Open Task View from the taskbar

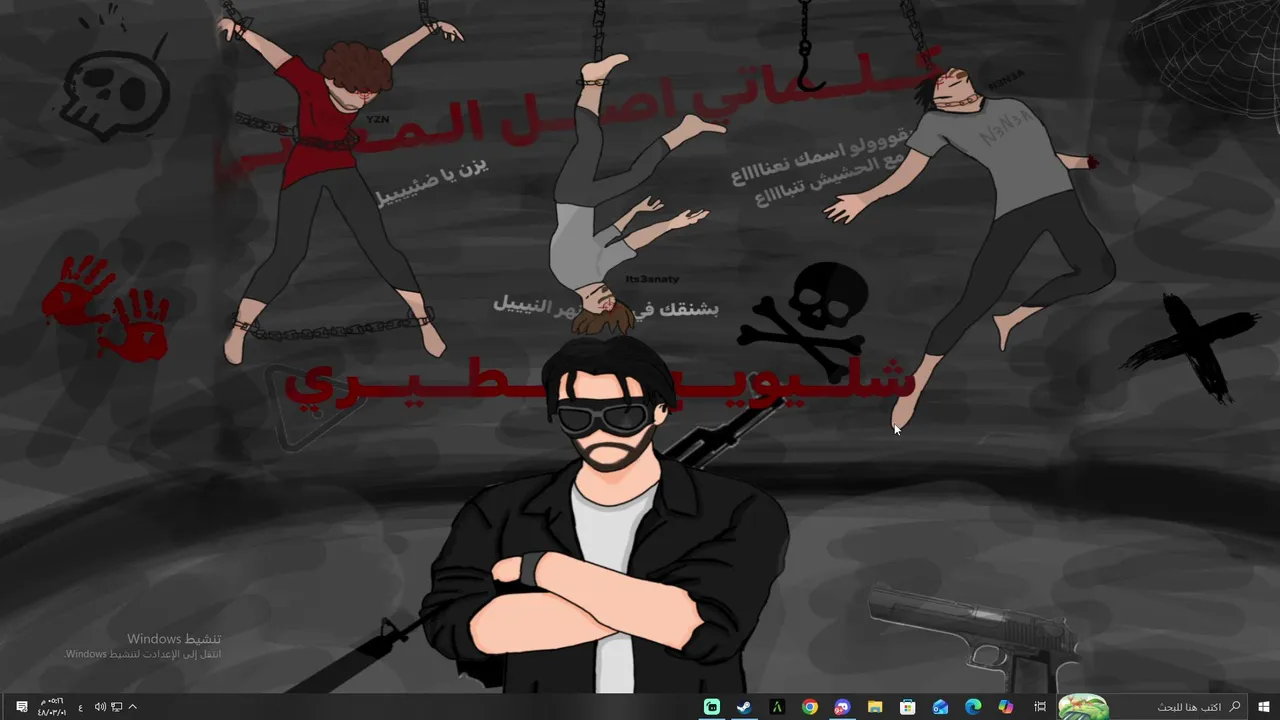pos(1040,707)
